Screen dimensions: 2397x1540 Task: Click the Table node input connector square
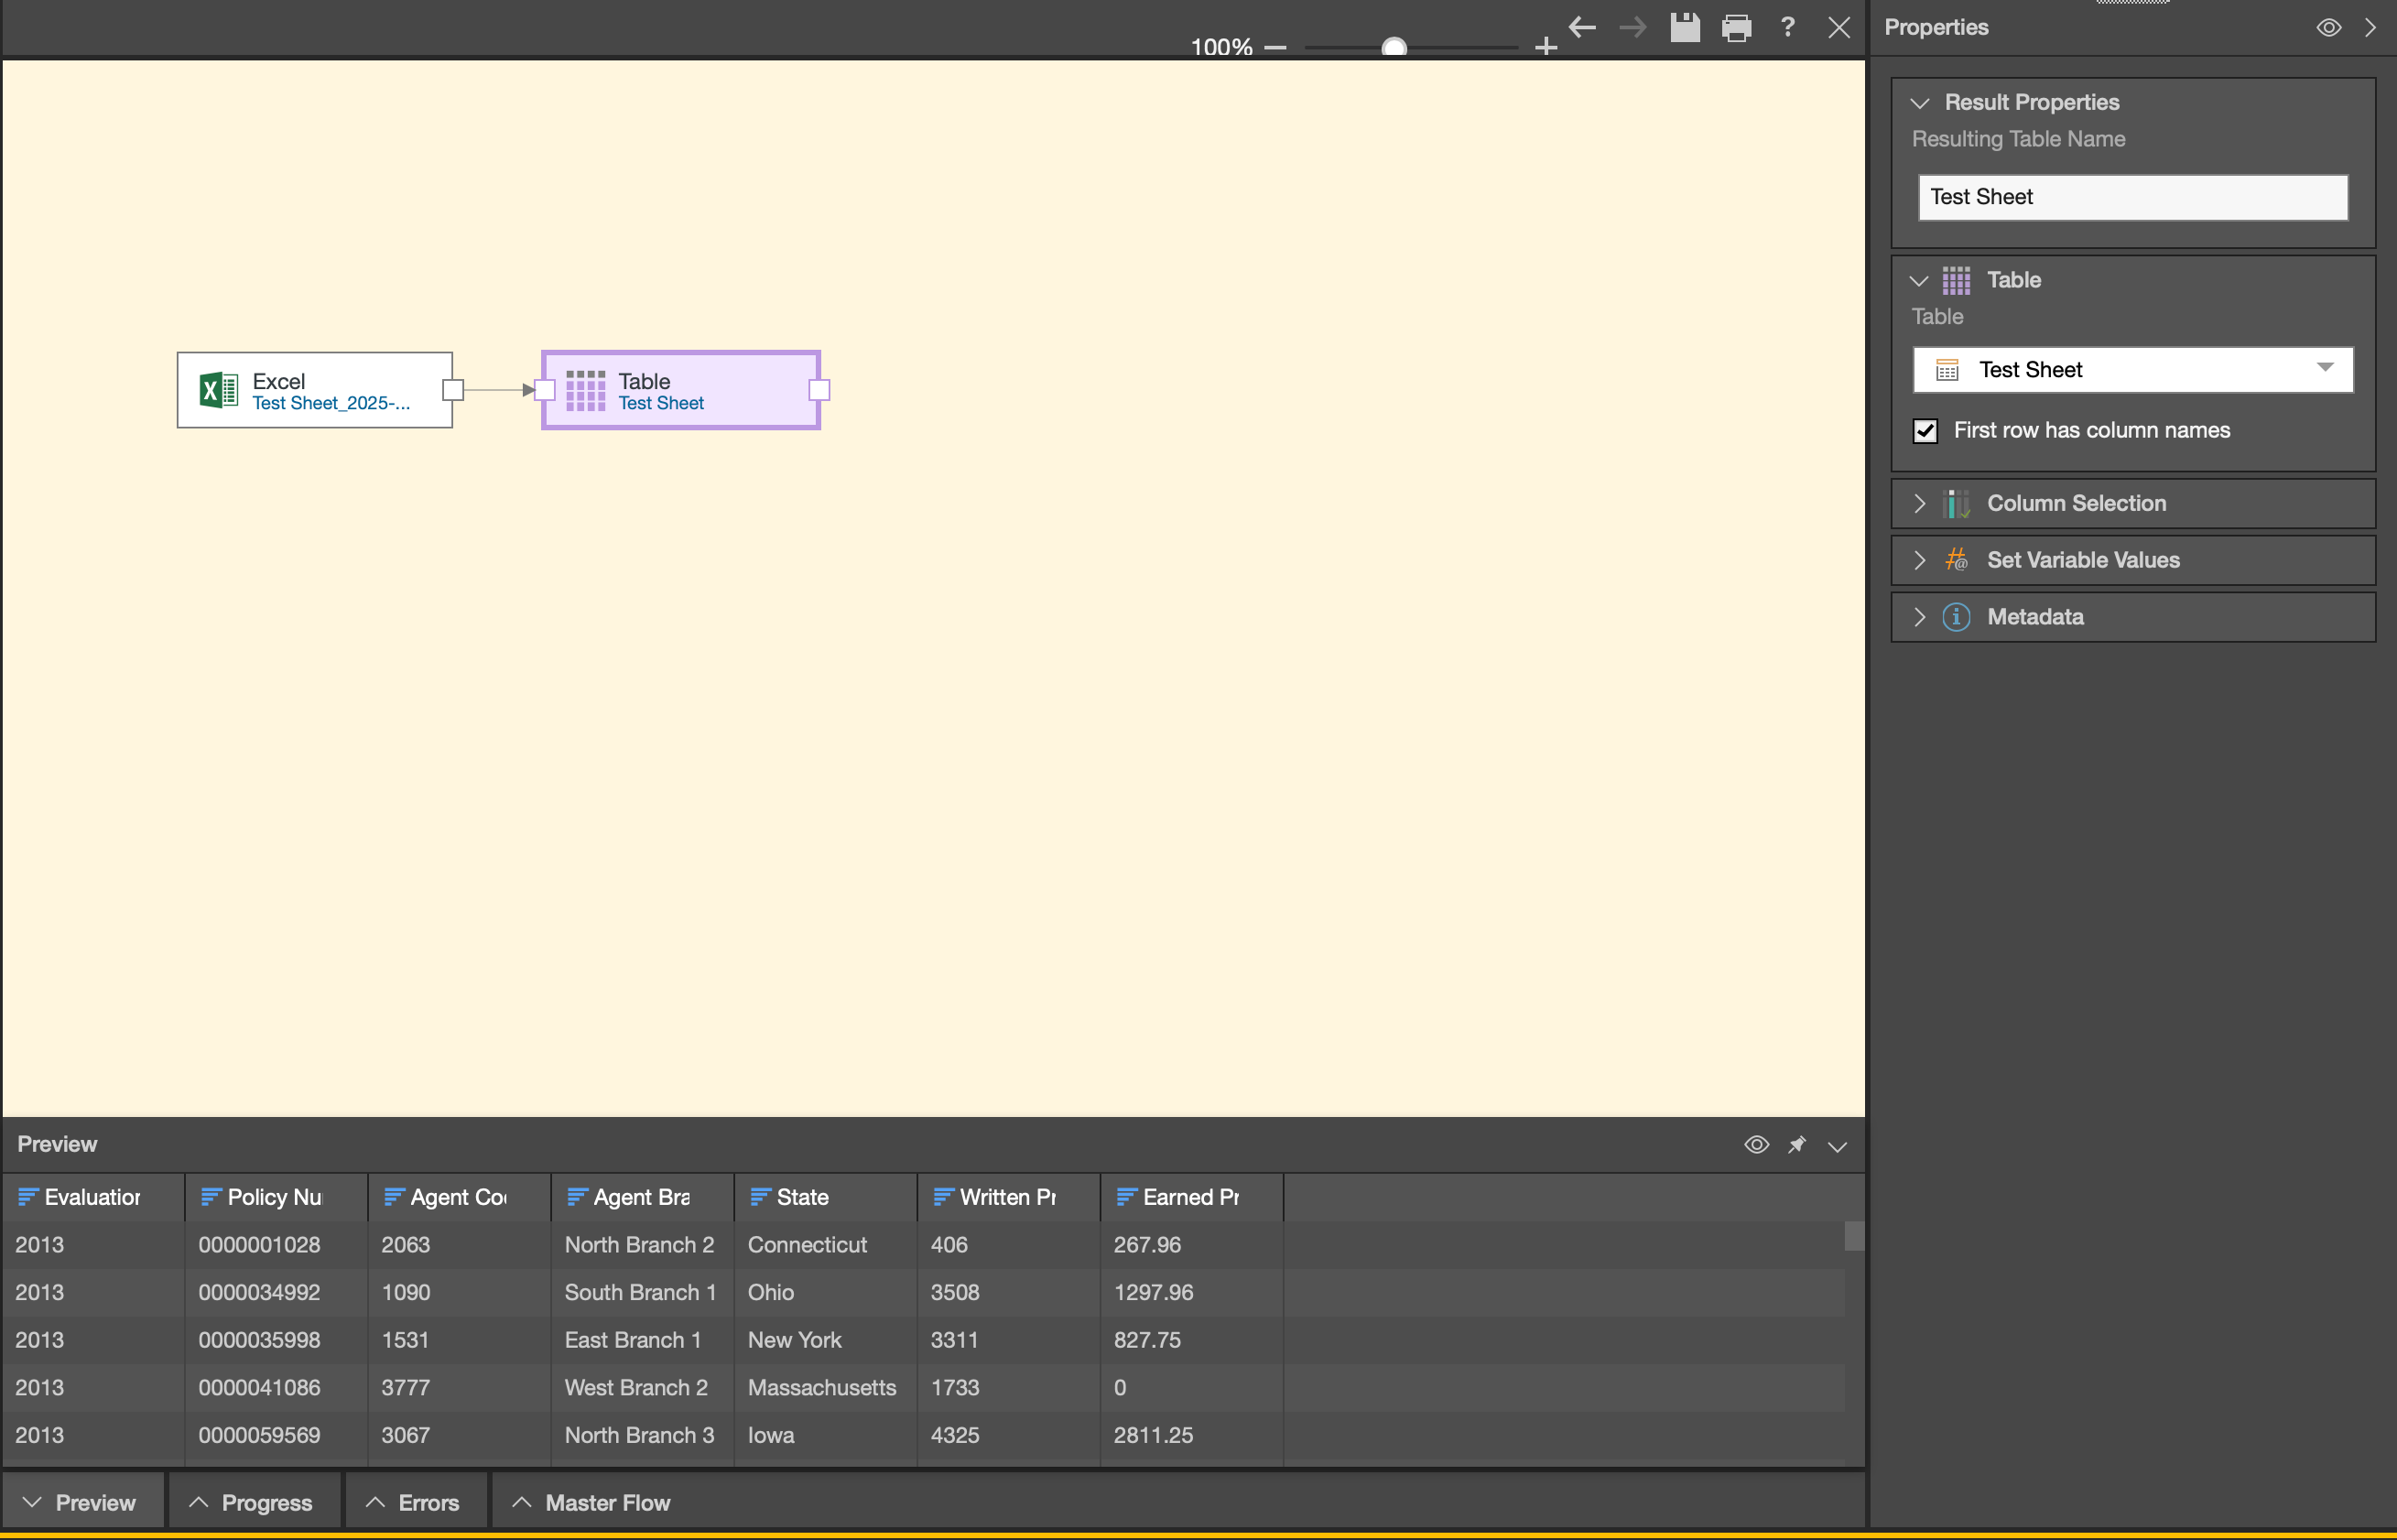pyautogui.click(x=545, y=390)
